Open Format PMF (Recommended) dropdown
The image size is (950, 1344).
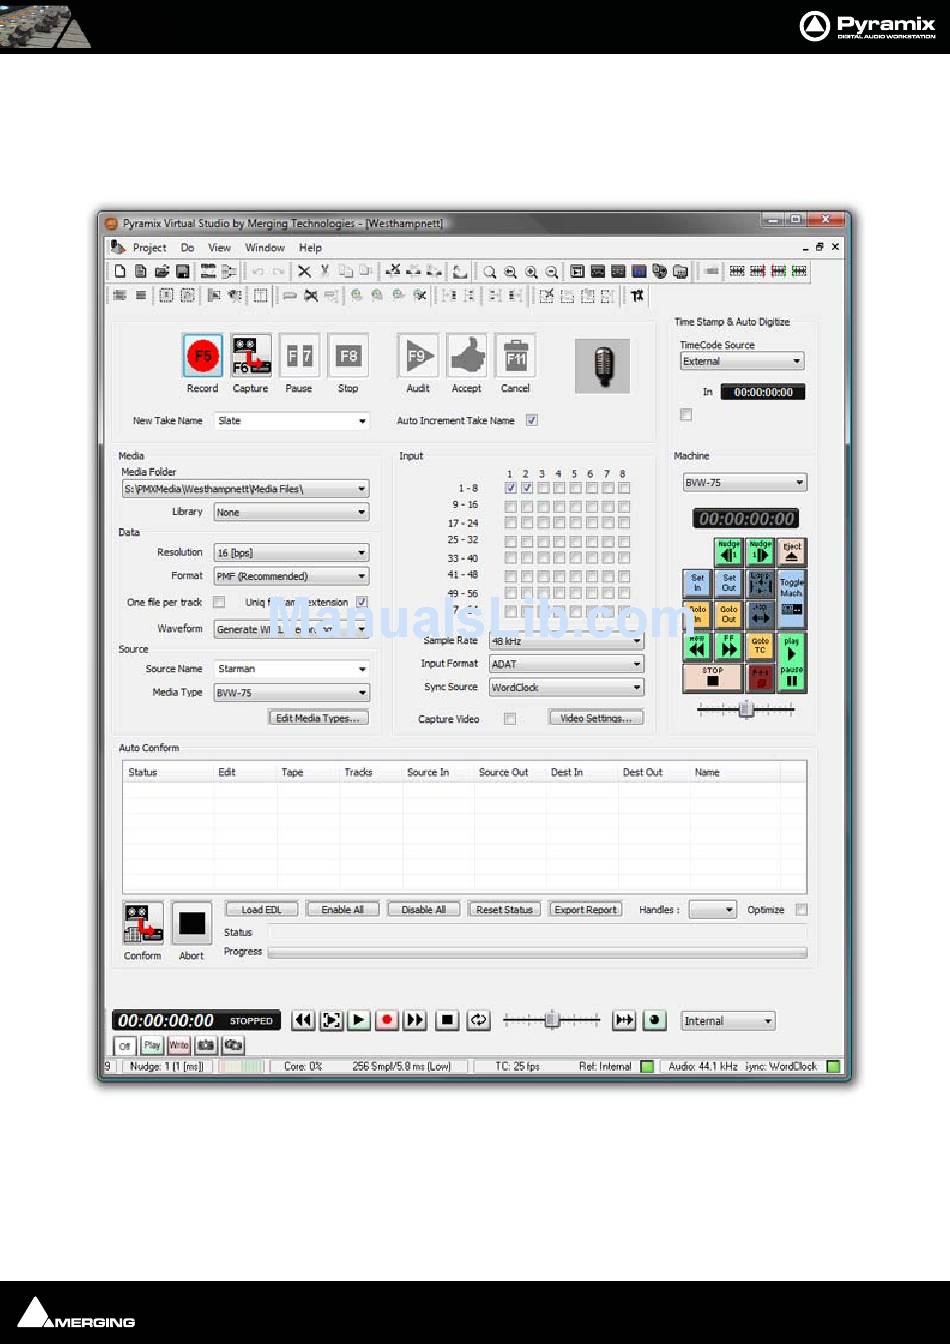click(291, 577)
